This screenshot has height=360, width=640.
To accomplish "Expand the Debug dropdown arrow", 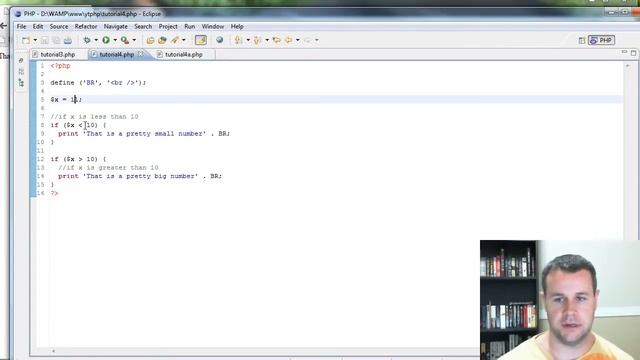I will tap(96, 40).
